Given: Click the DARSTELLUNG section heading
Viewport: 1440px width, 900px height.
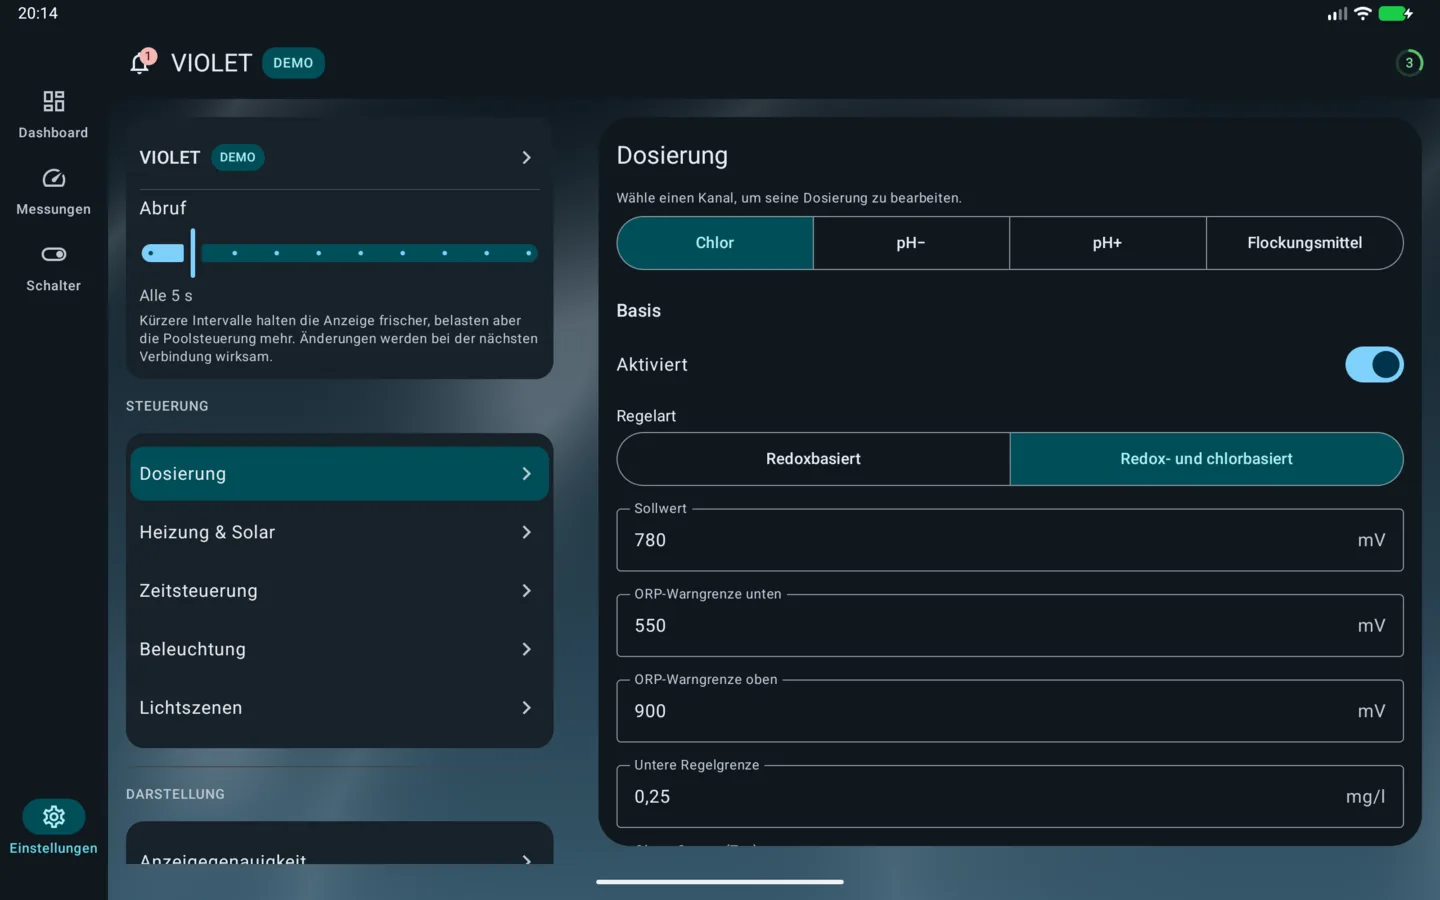Looking at the screenshot, I should [x=175, y=794].
